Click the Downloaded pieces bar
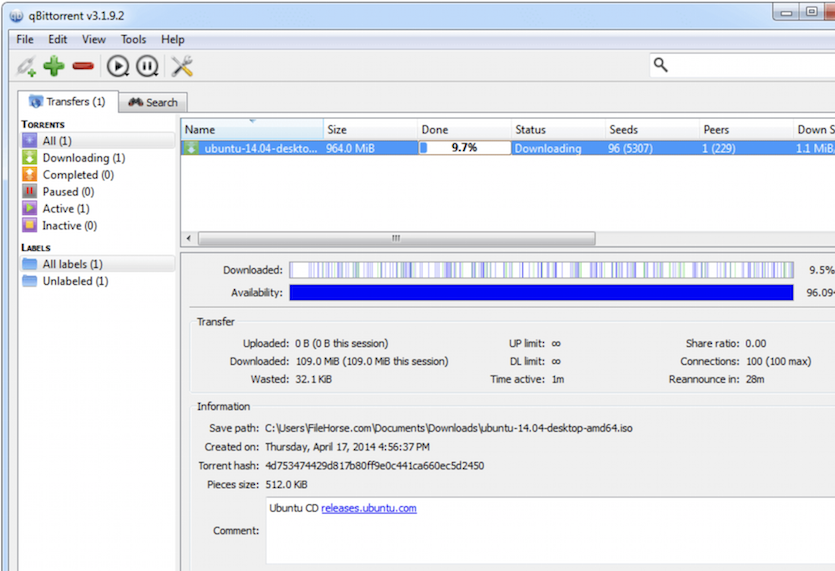835x571 pixels. pos(541,270)
